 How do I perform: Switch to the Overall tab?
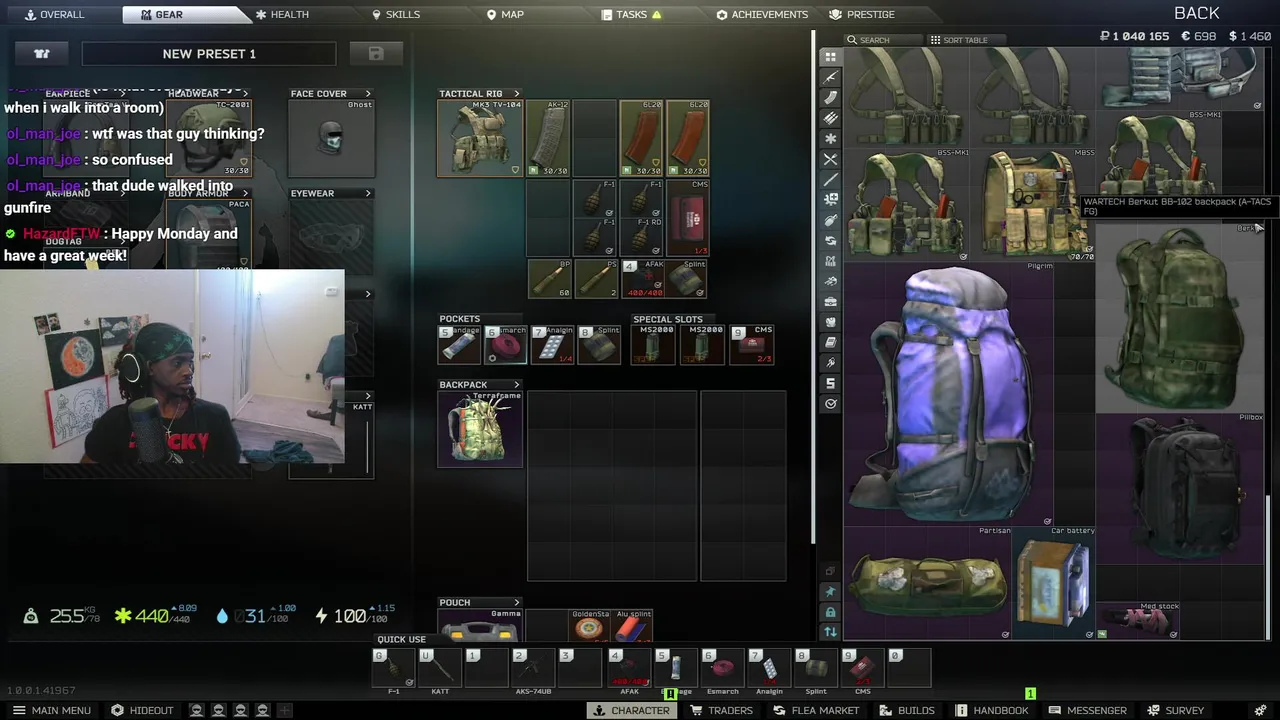tap(54, 14)
